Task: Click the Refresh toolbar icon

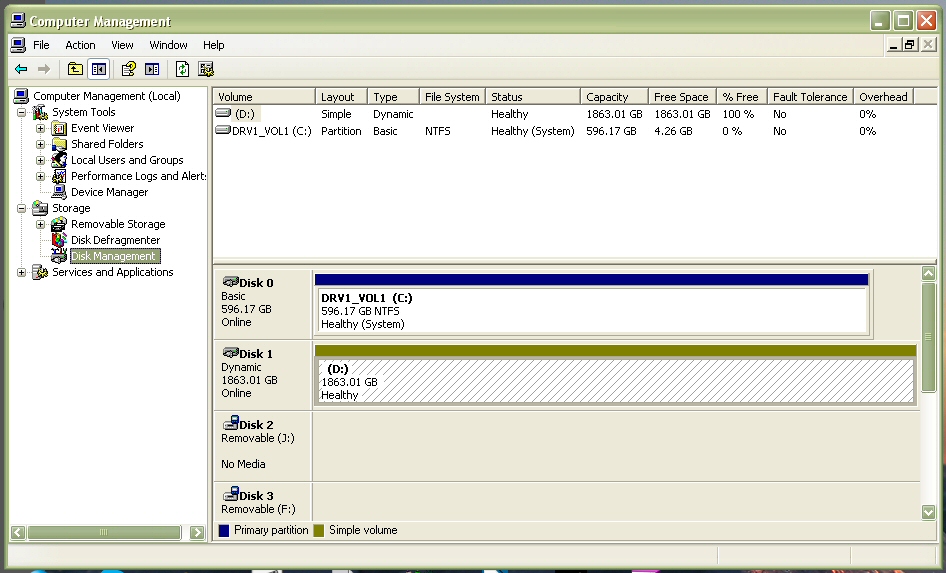Action: pyautogui.click(x=182, y=69)
